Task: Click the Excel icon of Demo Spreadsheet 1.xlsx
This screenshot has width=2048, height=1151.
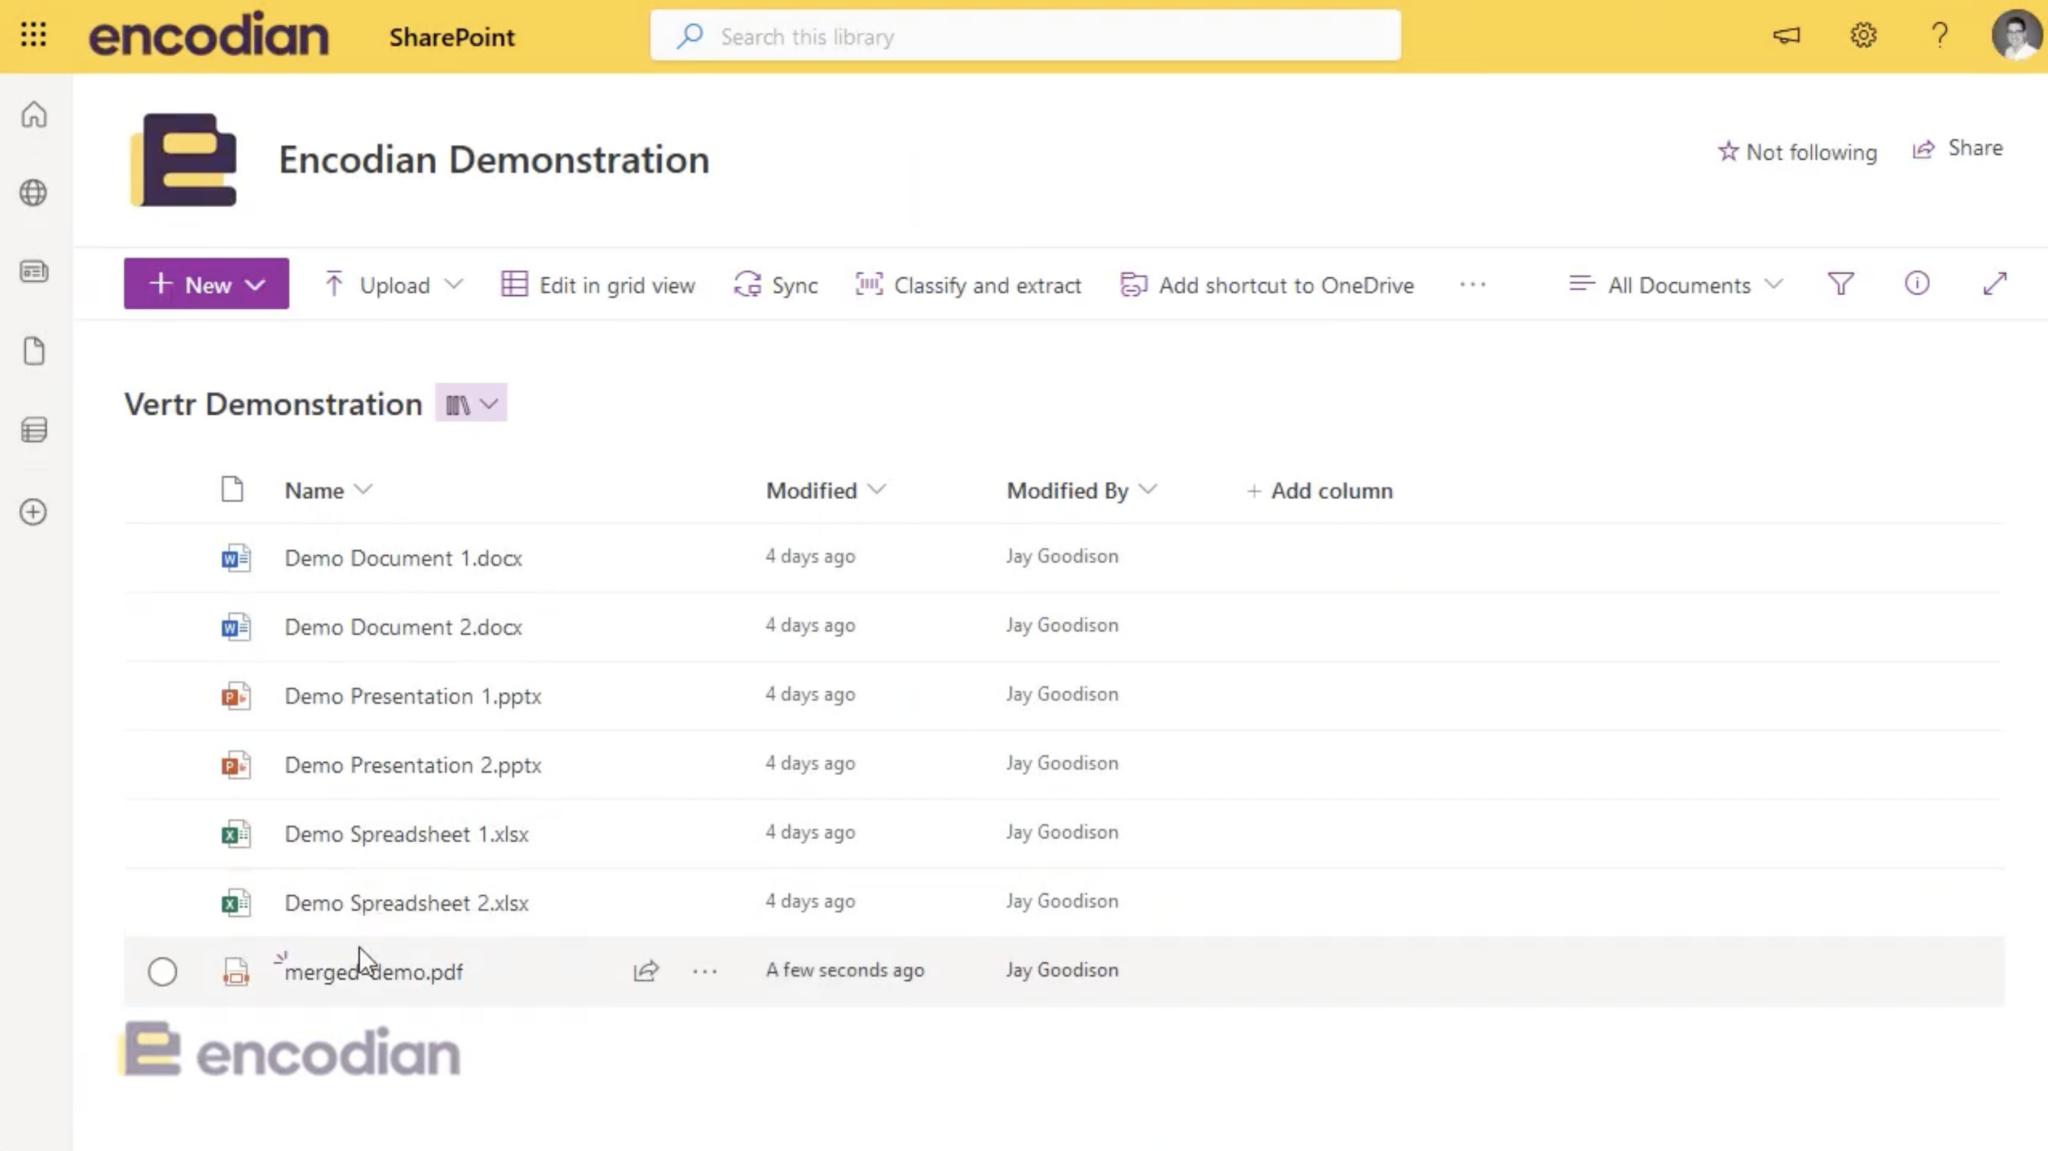Action: [x=236, y=834]
